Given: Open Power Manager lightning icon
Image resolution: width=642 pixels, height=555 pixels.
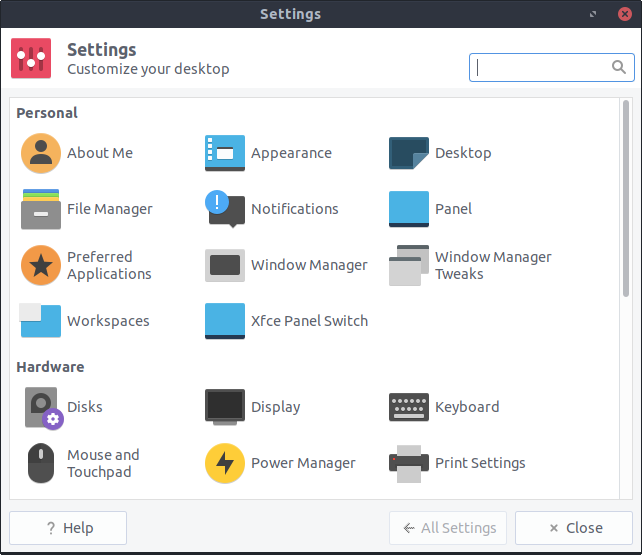Looking at the screenshot, I should 225,463.
